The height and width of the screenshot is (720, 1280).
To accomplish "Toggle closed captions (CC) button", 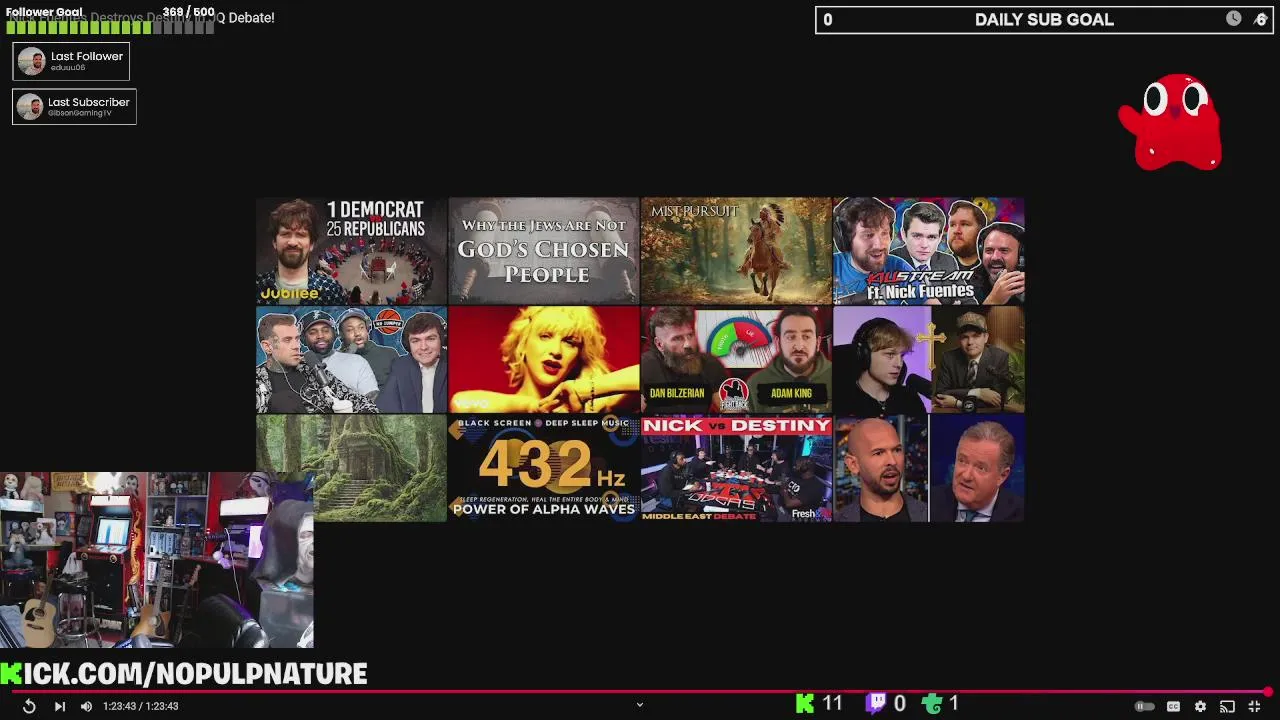I will (1173, 706).
